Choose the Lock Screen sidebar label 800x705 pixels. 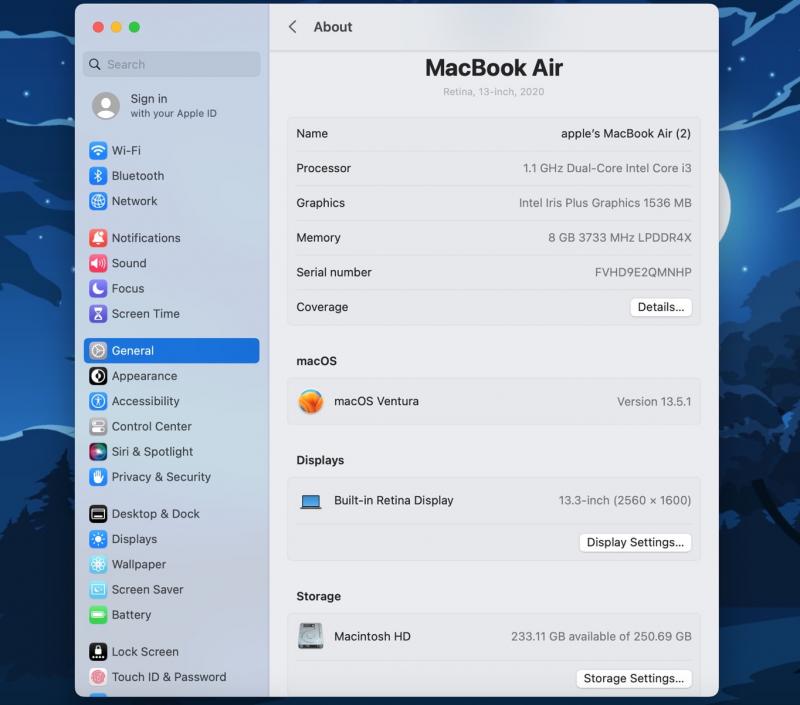coord(145,651)
